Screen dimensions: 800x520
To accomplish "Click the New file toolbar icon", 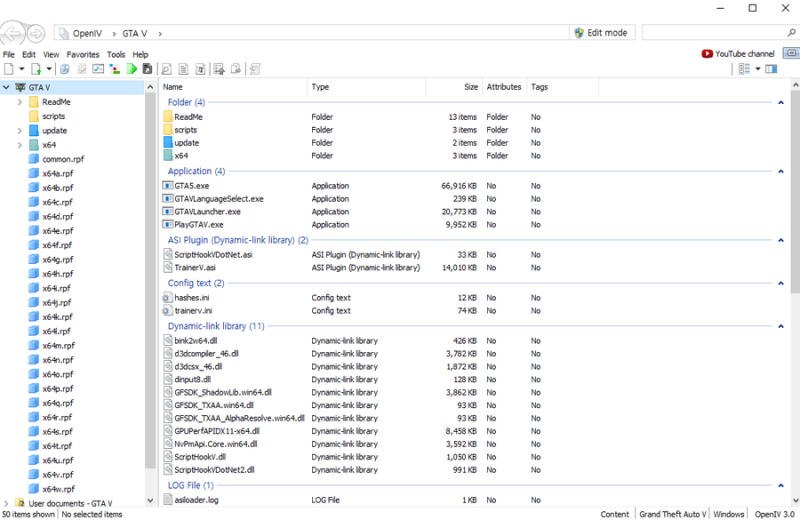I will click(x=9, y=69).
